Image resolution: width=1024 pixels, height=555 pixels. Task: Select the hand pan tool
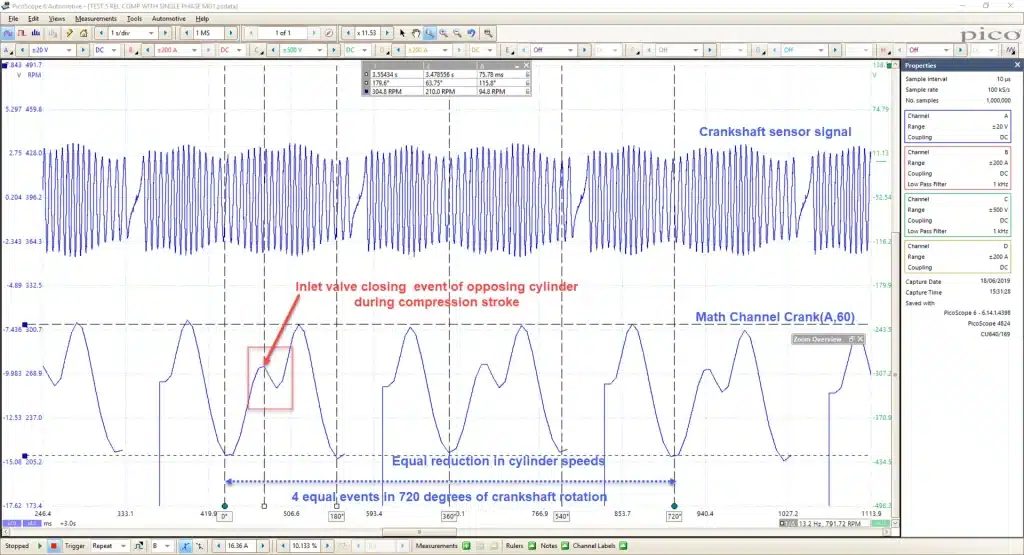pos(416,33)
